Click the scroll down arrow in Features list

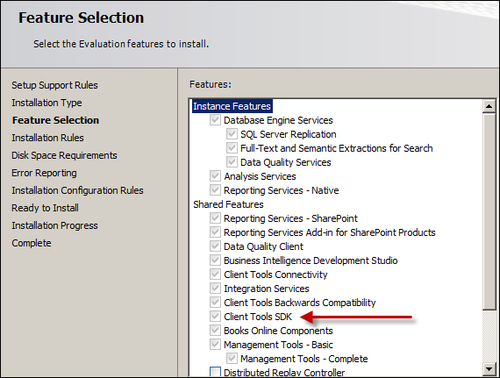pyautogui.click(x=489, y=369)
